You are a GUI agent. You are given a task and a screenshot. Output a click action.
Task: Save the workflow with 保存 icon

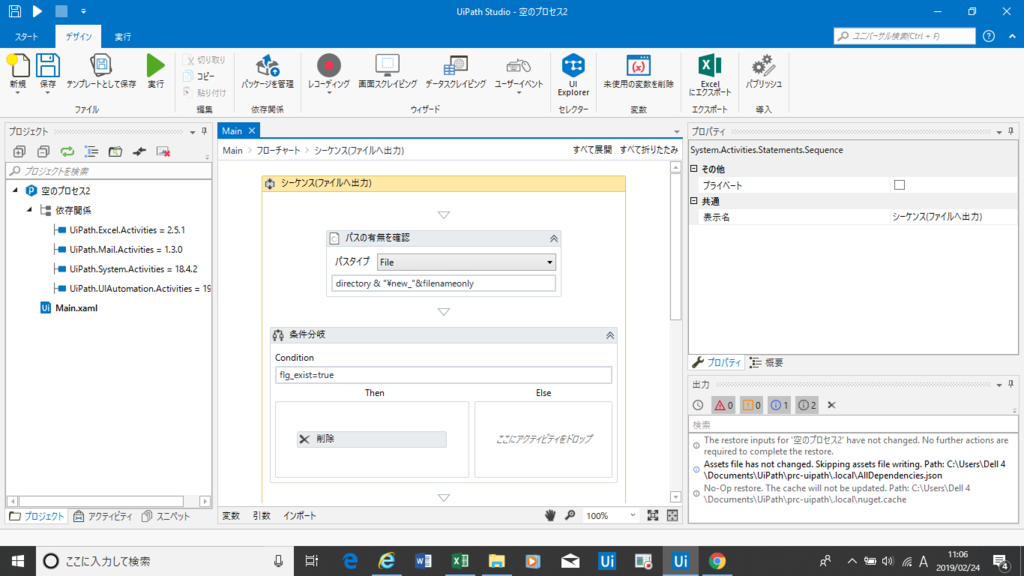click(48, 71)
